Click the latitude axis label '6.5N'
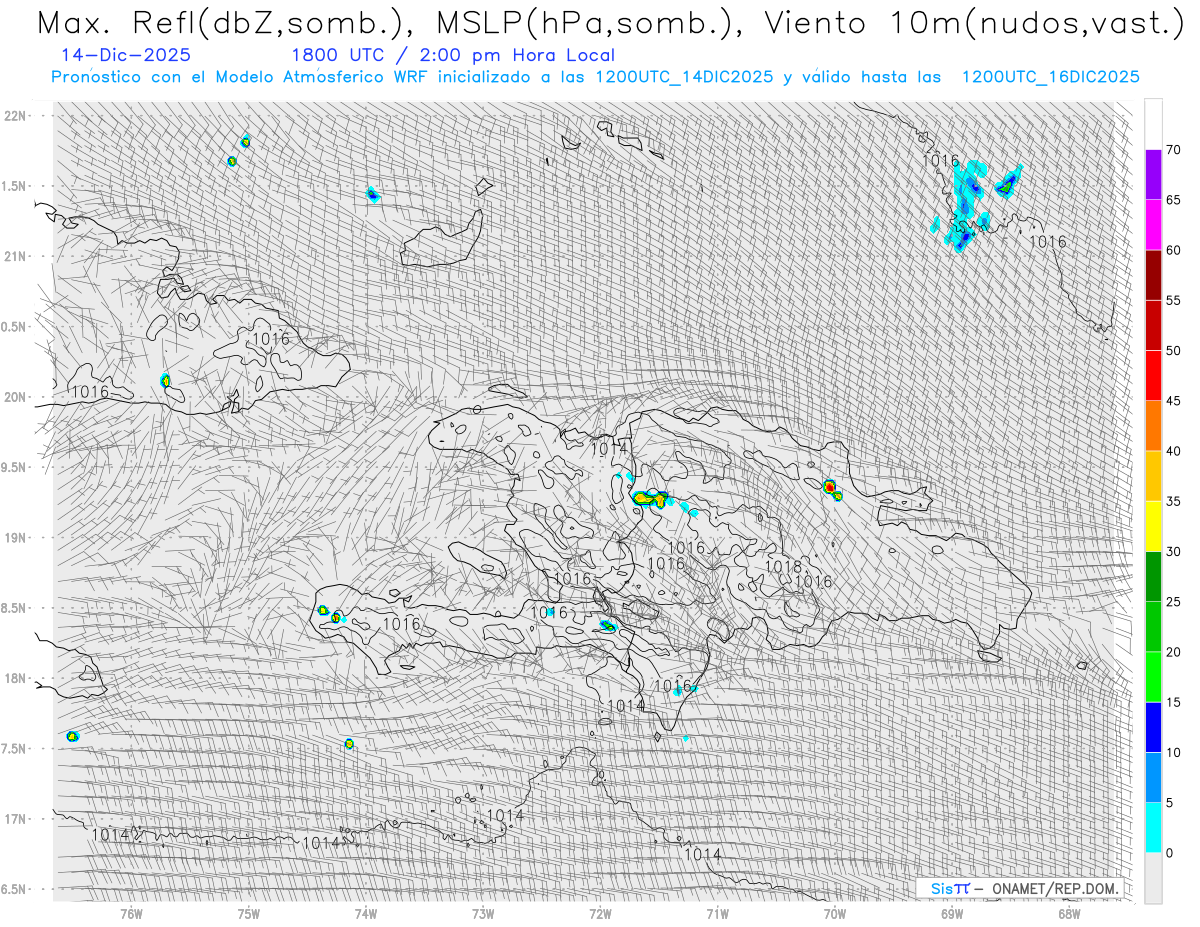The height and width of the screenshot is (927, 1200). coord(14,889)
